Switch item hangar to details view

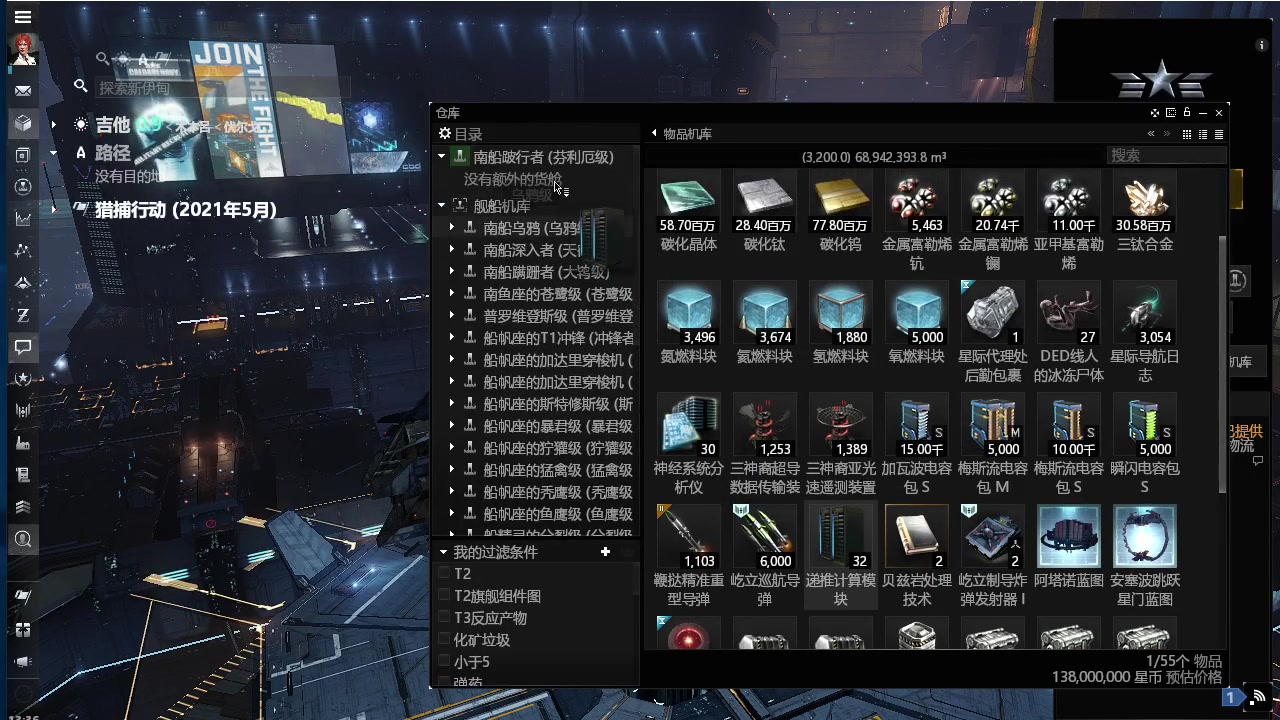pos(1203,134)
